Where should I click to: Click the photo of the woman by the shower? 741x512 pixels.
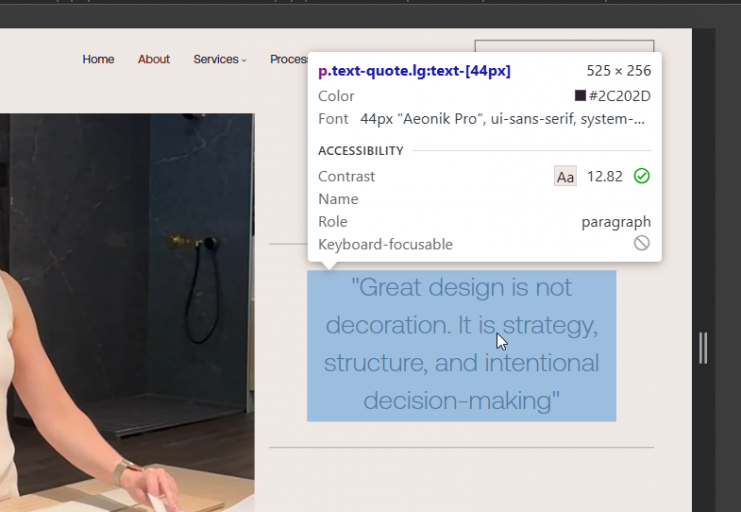(127, 312)
